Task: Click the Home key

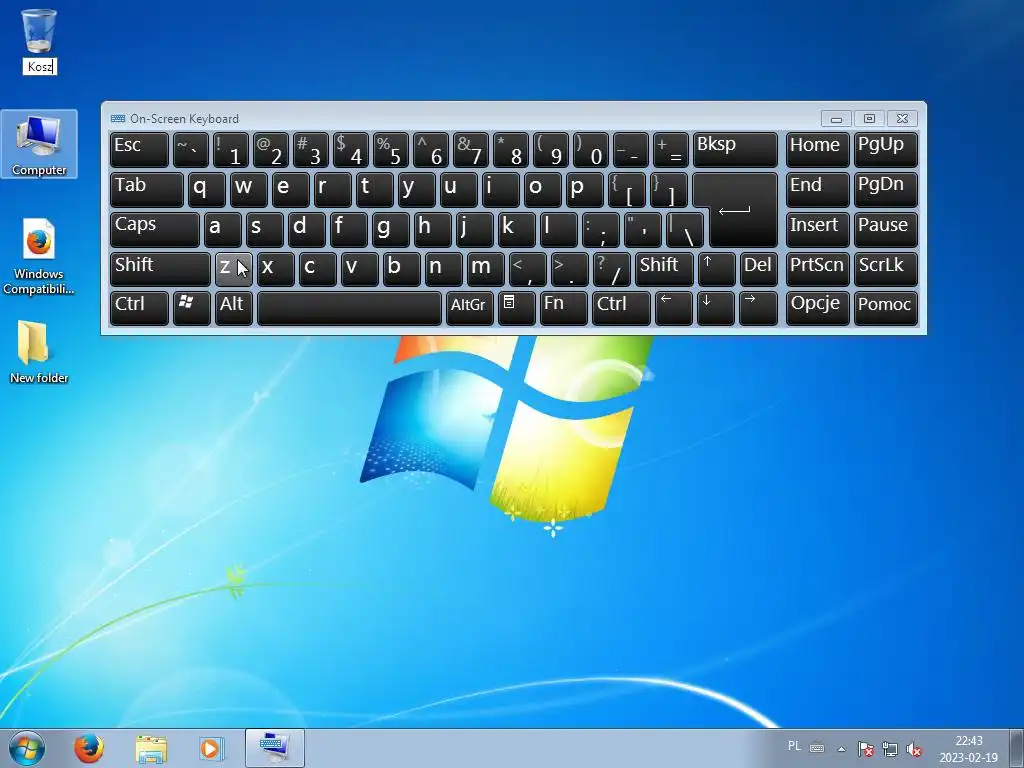Action: 818,150
